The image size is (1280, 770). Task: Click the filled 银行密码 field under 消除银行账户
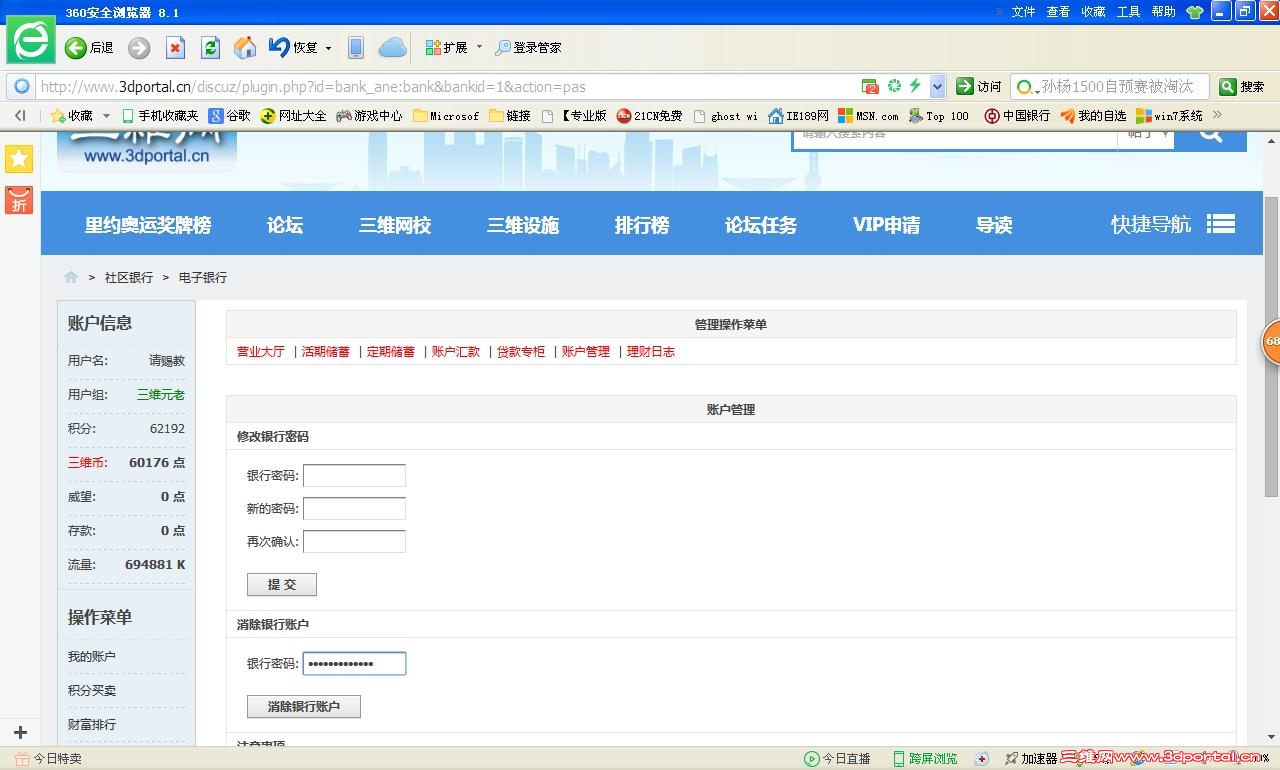(355, 663)
